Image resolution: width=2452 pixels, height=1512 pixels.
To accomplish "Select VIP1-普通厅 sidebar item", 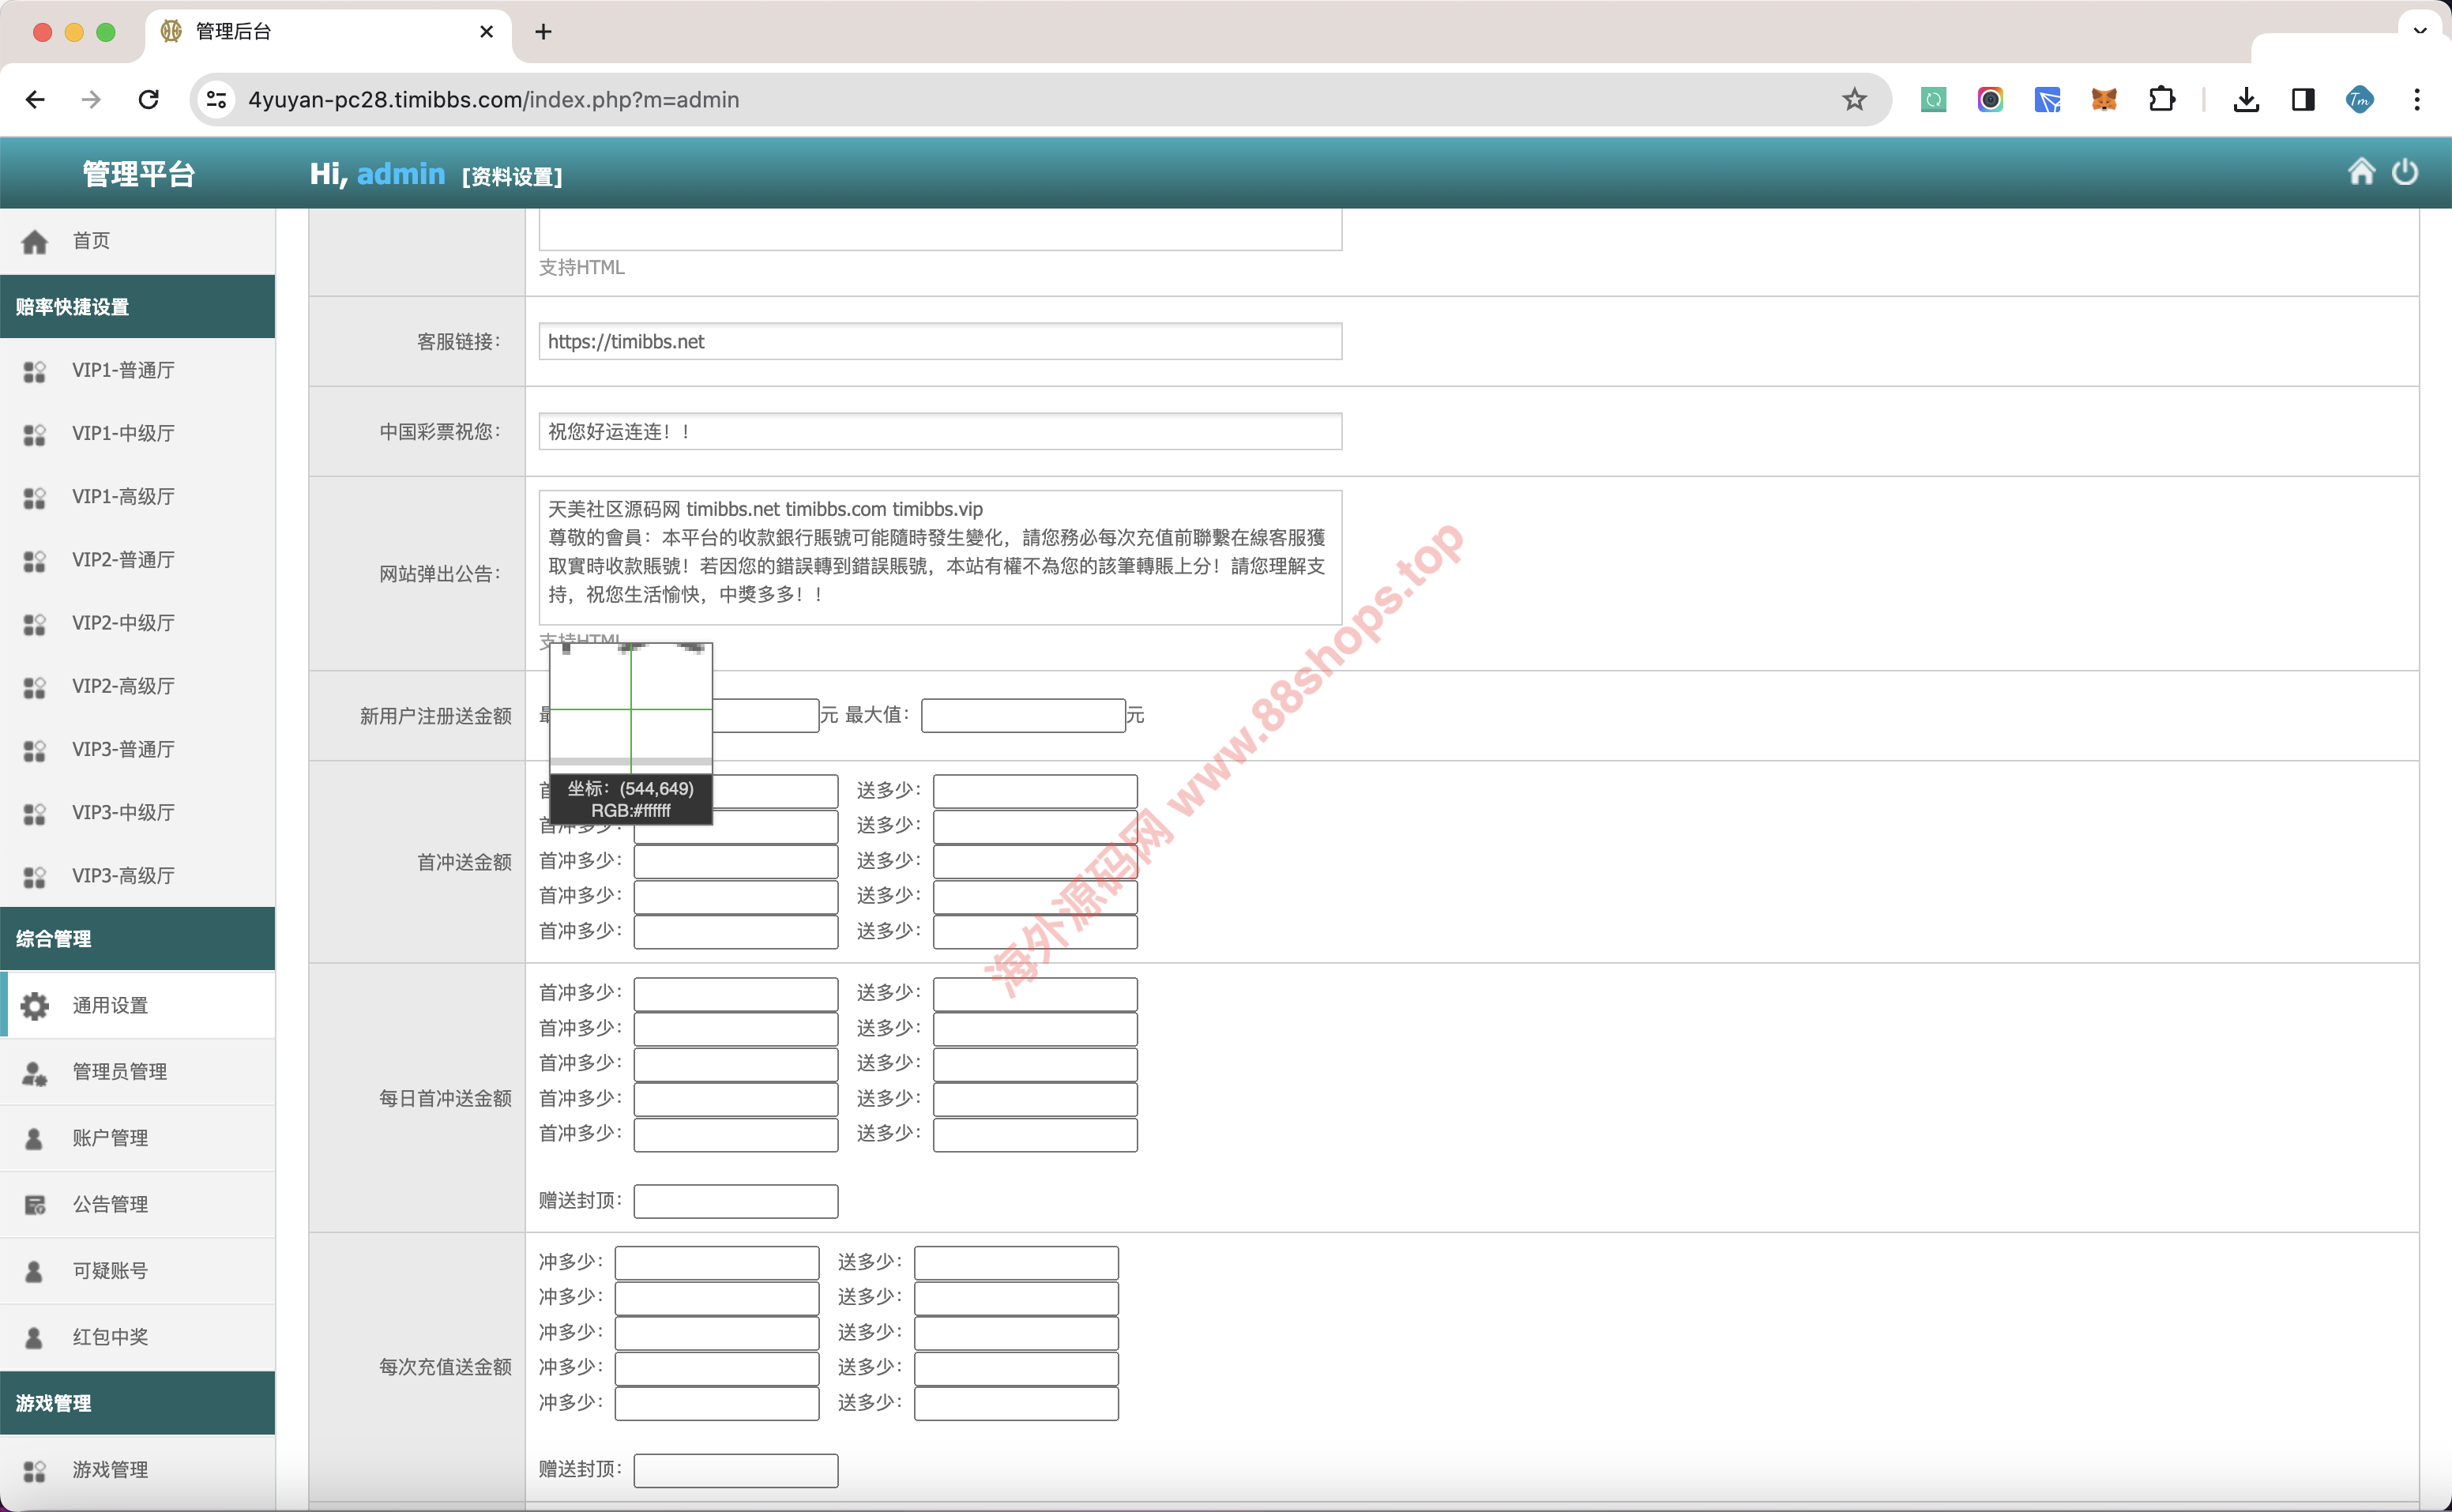I will click(123, 370).
